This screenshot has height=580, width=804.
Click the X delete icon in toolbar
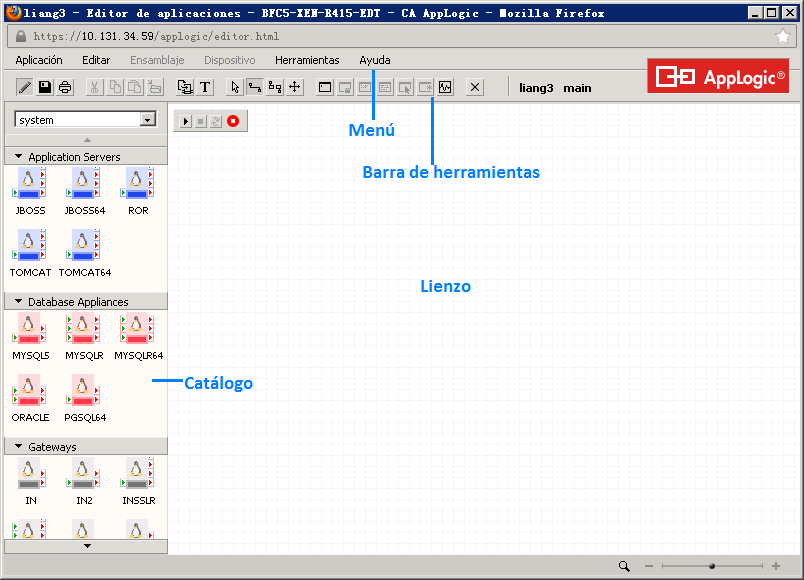[x=475, y=87]
